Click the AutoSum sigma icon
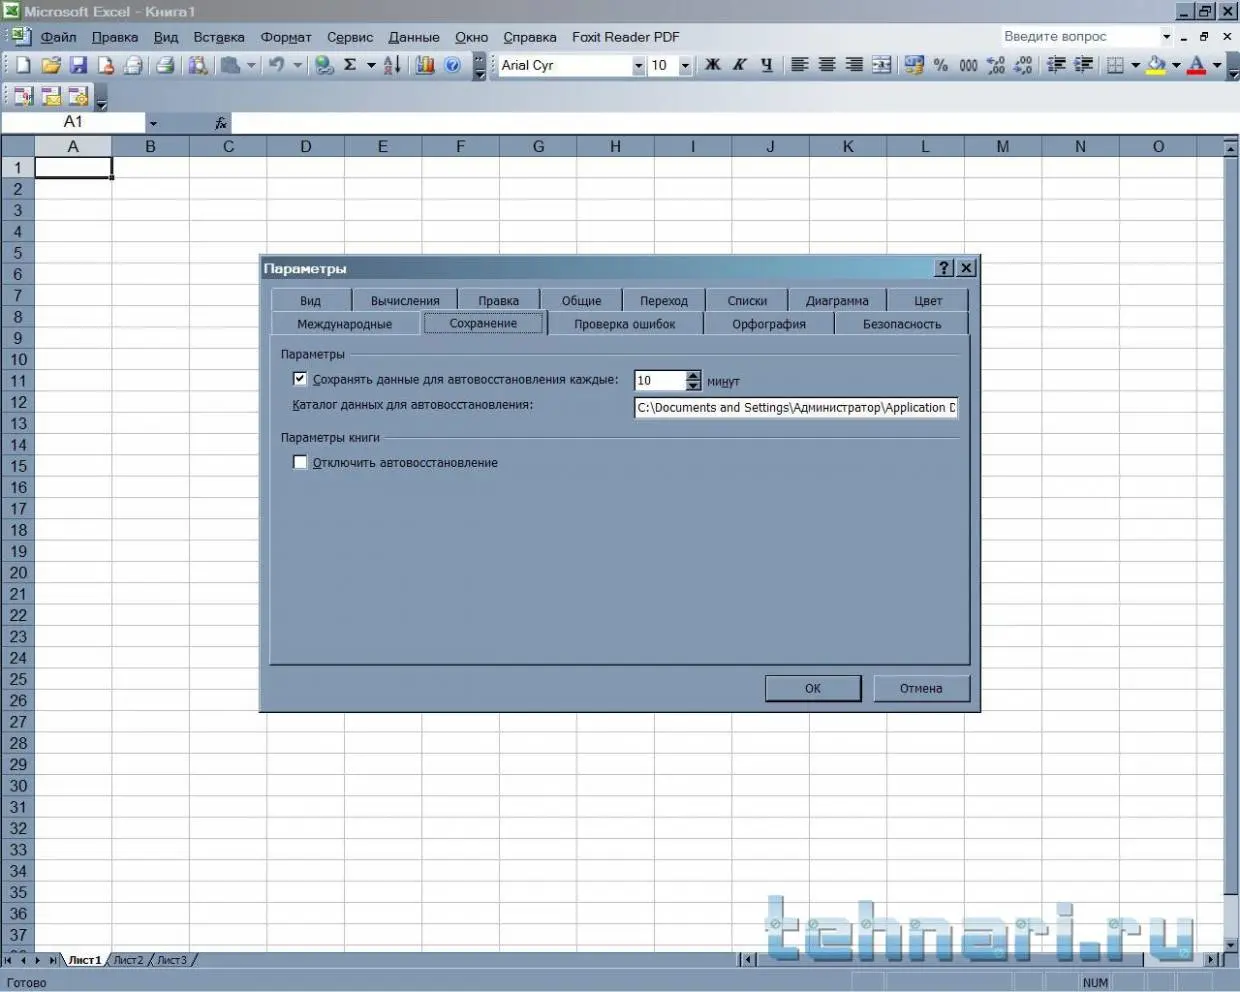This screenshot has width=1240, height=992. pyautogui.click(x=350, y=65)
